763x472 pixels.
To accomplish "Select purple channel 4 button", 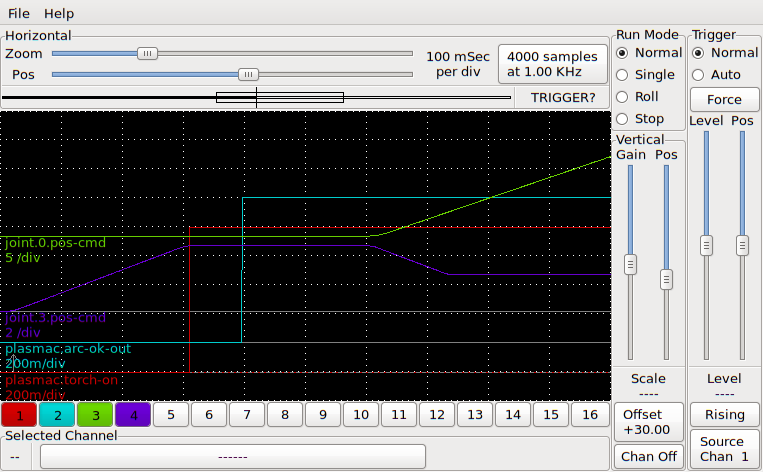I will point(133,415).
